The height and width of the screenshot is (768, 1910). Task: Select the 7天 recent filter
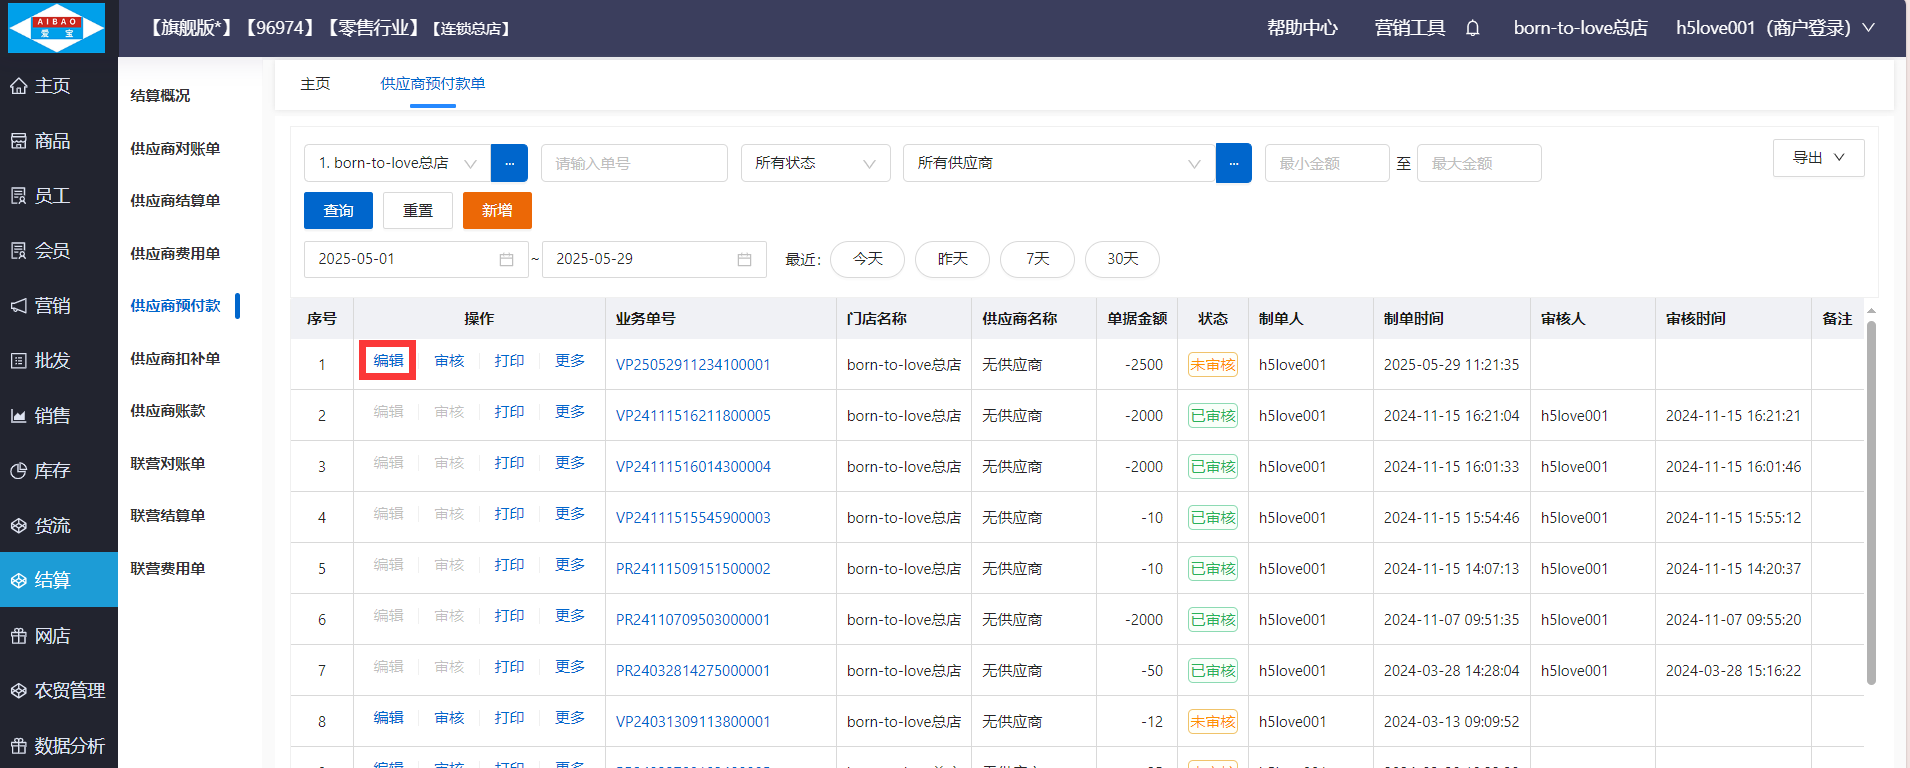click(1037, 259)
